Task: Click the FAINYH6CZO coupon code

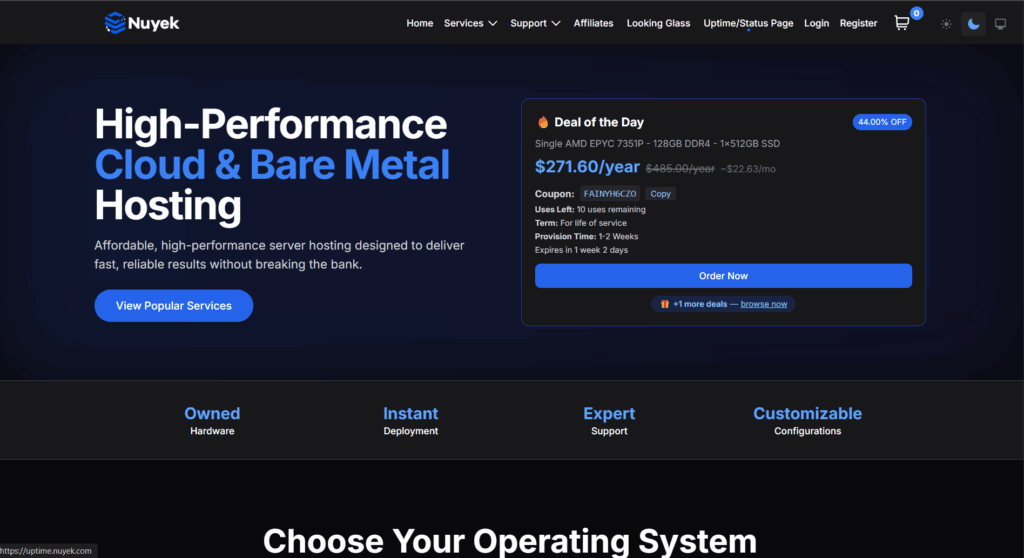Action: point(609,193)
